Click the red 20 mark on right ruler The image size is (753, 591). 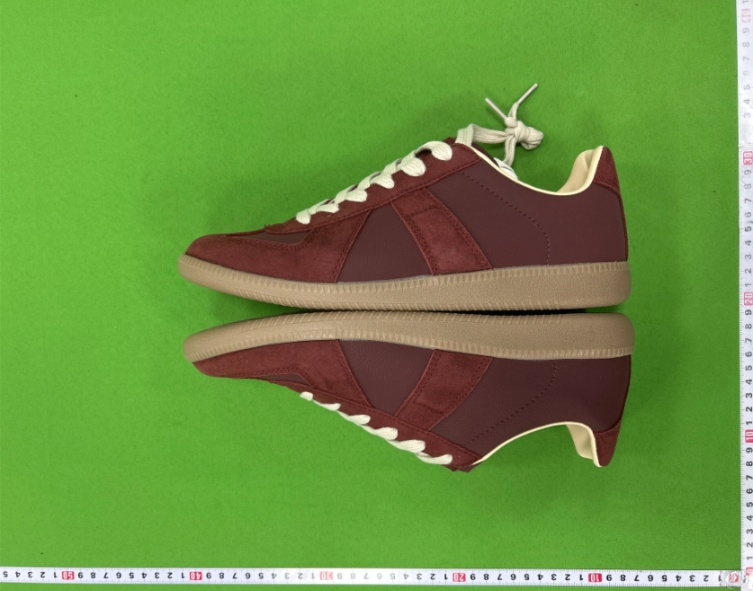click(748, 299)
